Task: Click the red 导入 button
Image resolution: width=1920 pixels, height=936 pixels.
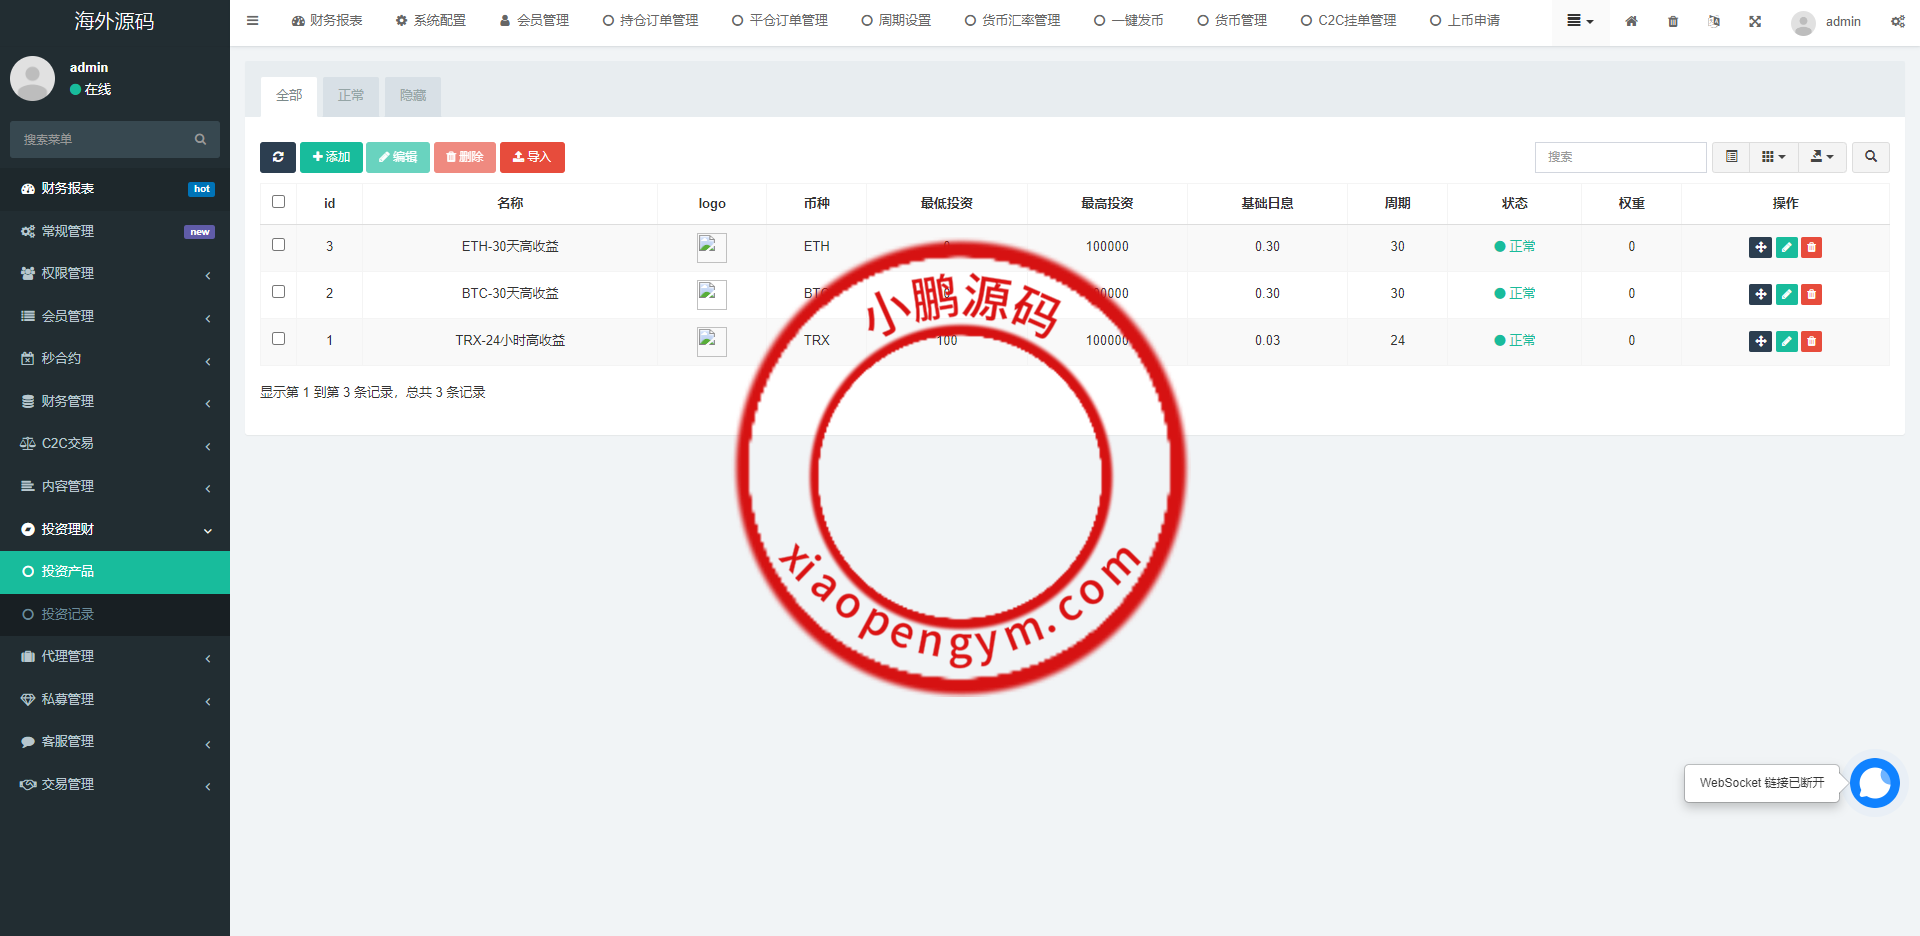Action: tap(532, 157)
